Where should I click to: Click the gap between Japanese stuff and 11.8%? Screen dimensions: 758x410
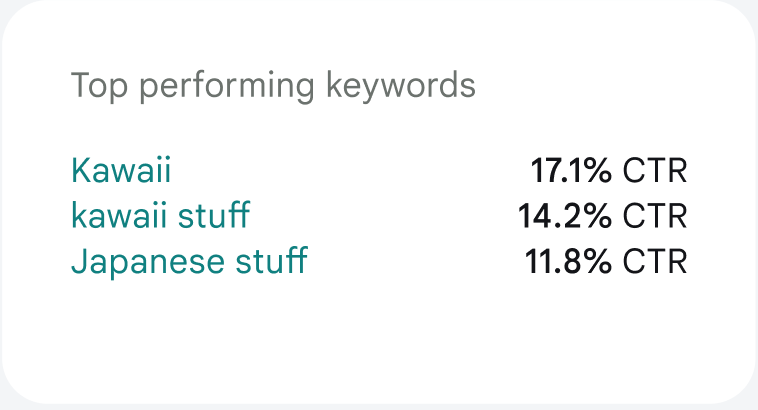[x=415, y=262]
